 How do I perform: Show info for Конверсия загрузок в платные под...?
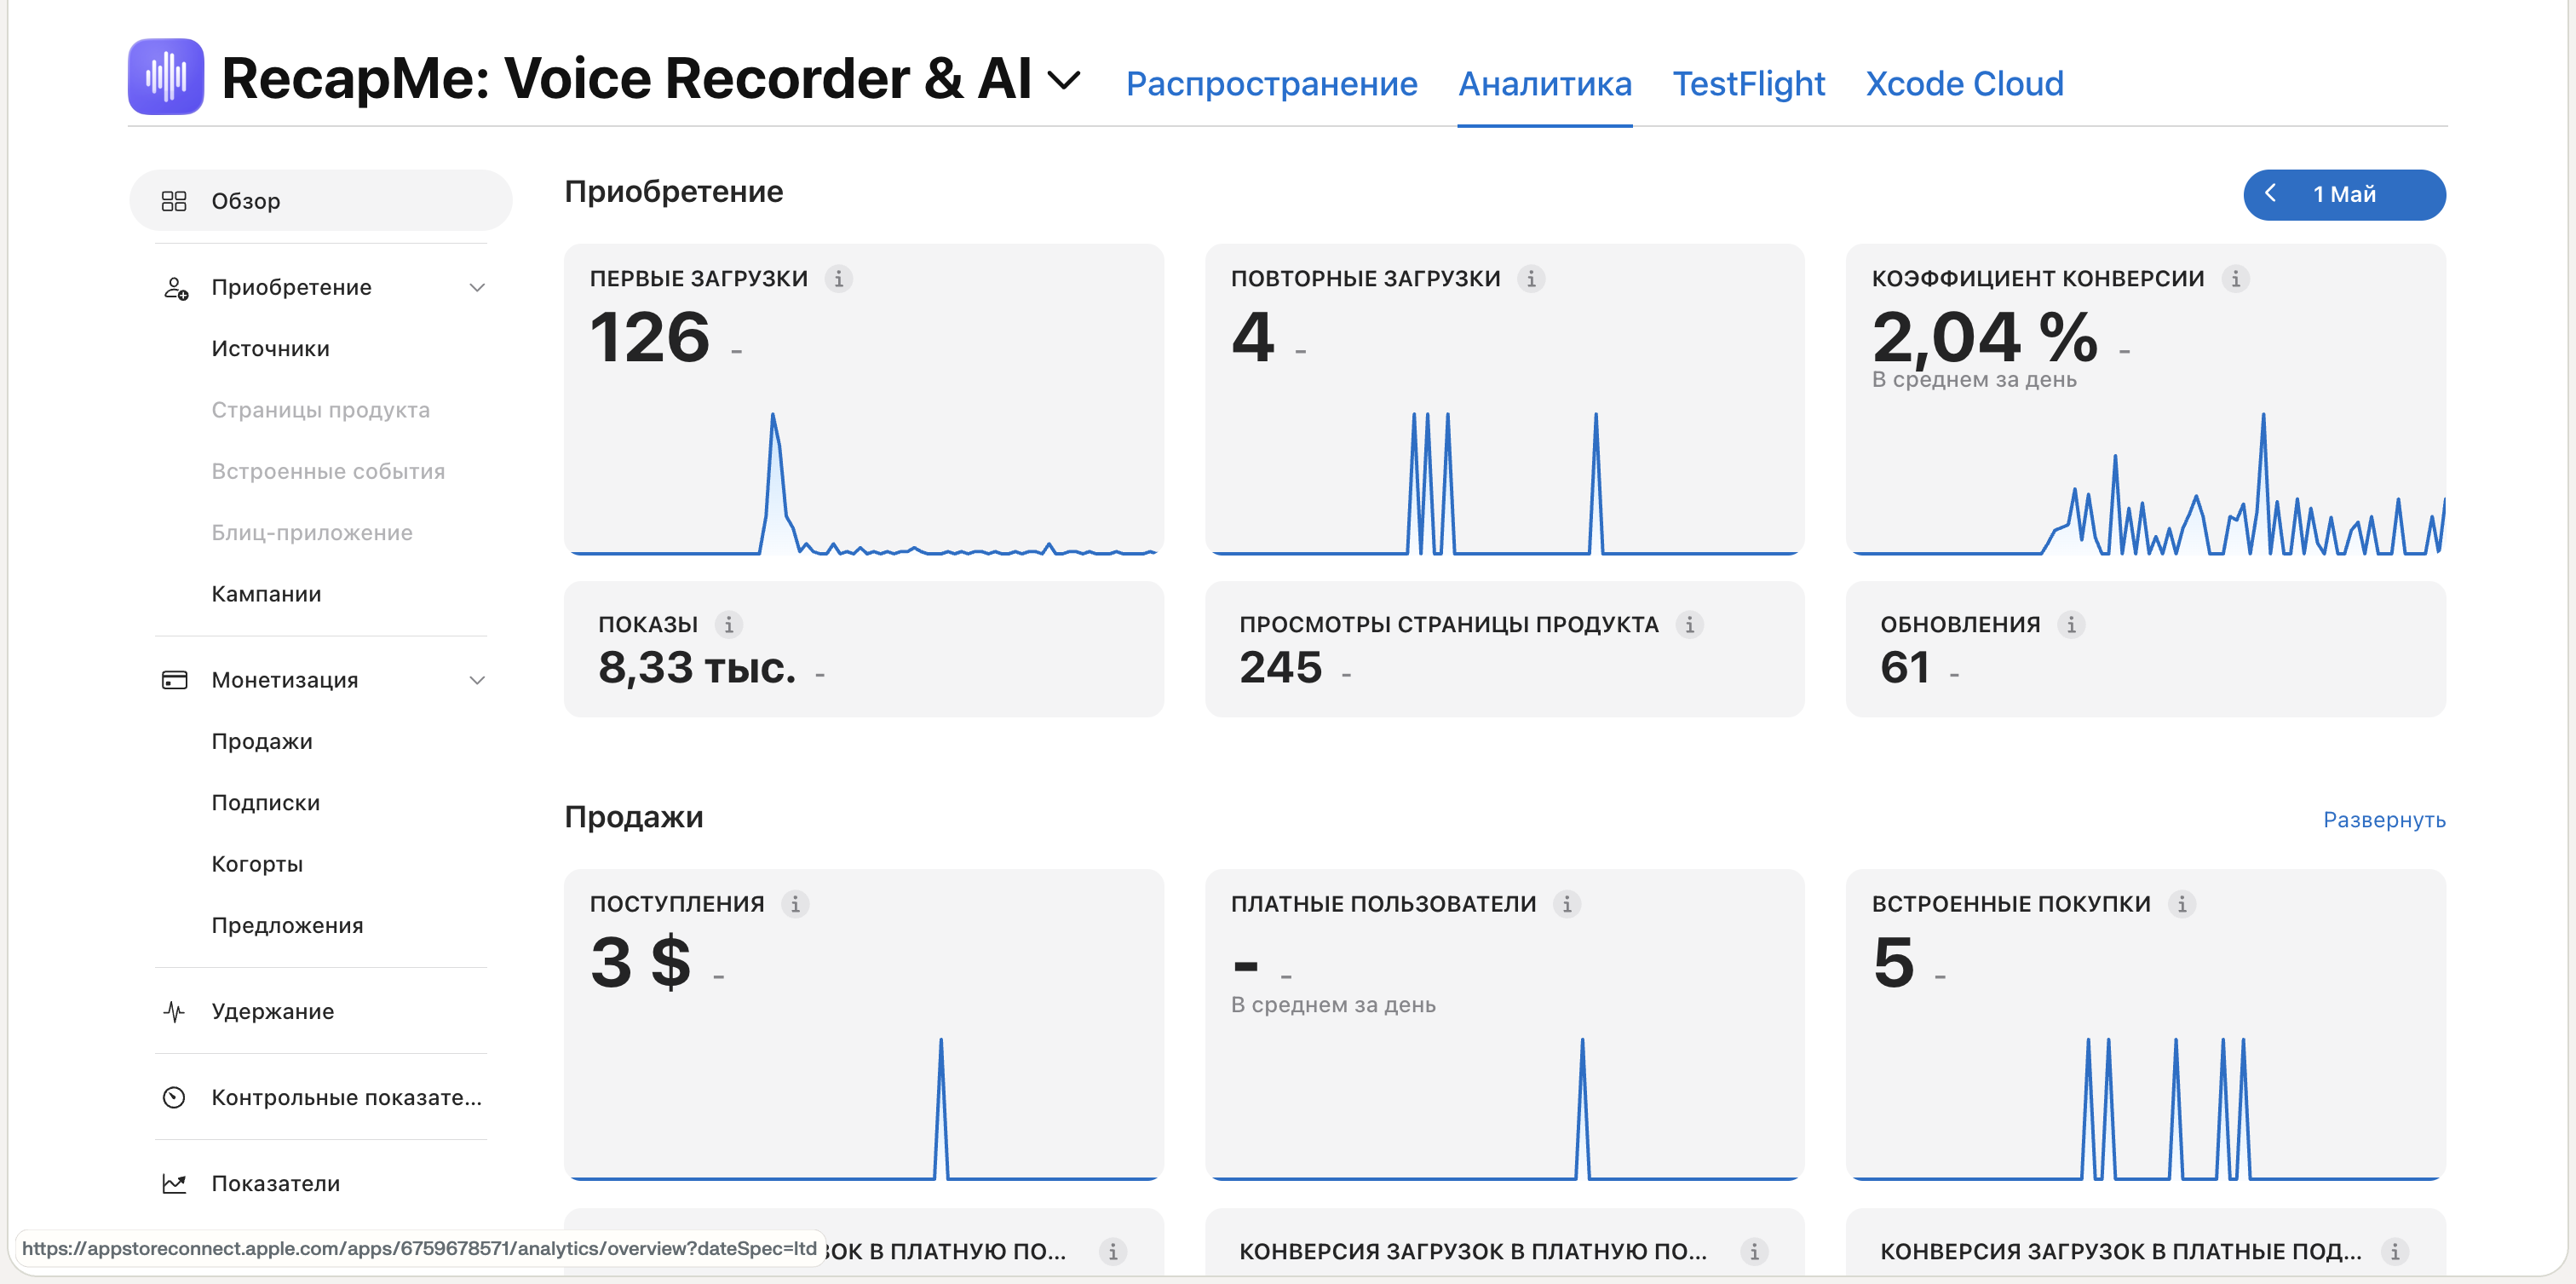click(2395, 1252)
